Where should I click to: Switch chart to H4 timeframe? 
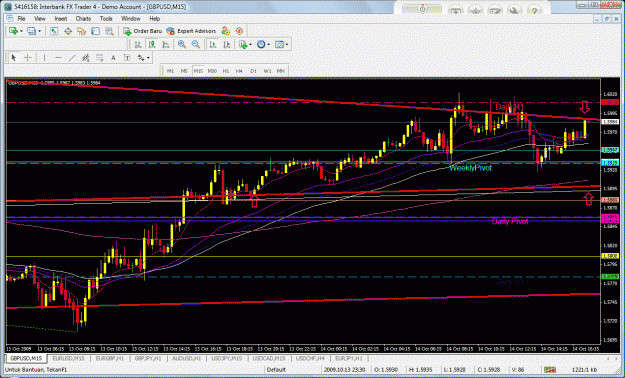pos(239,71)
